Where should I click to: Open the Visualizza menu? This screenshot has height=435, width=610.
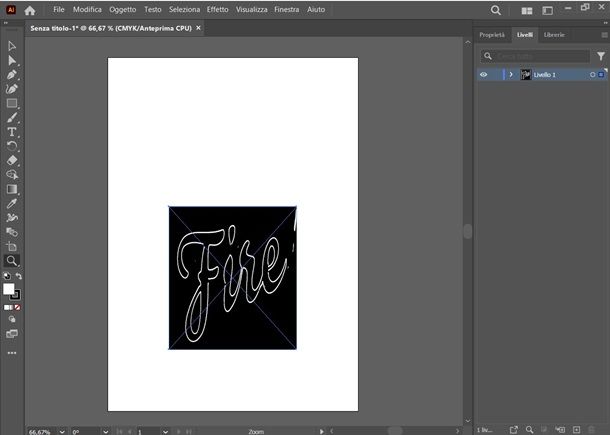coord(251,9)
